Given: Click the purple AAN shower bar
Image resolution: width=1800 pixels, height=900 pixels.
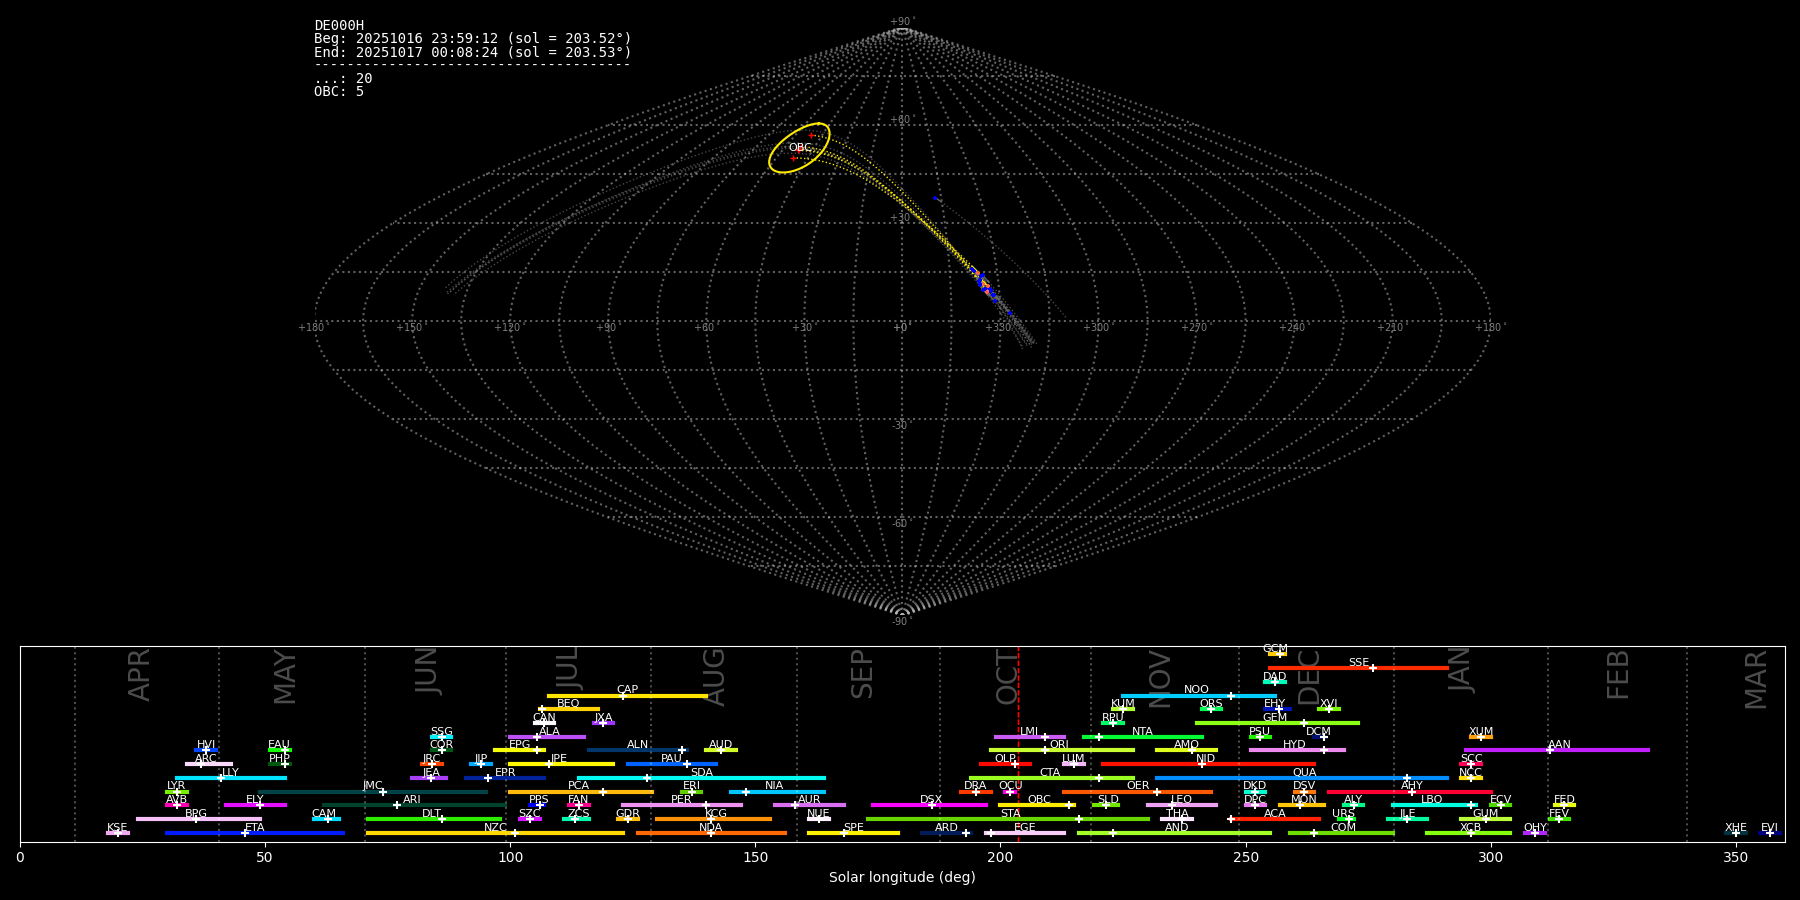Looking at the screenshot, I should coord(1600,750).
